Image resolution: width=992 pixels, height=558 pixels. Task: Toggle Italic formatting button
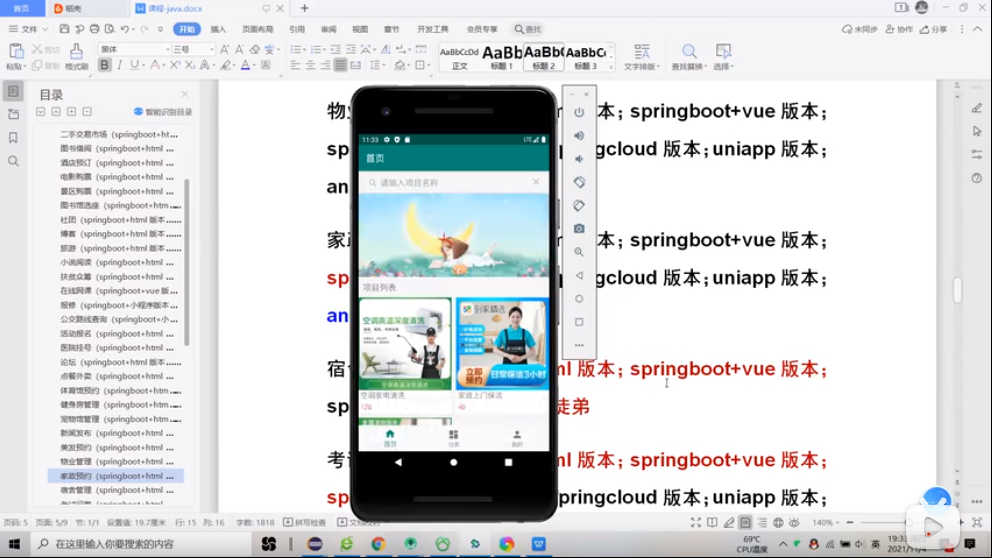pos(120,65)
